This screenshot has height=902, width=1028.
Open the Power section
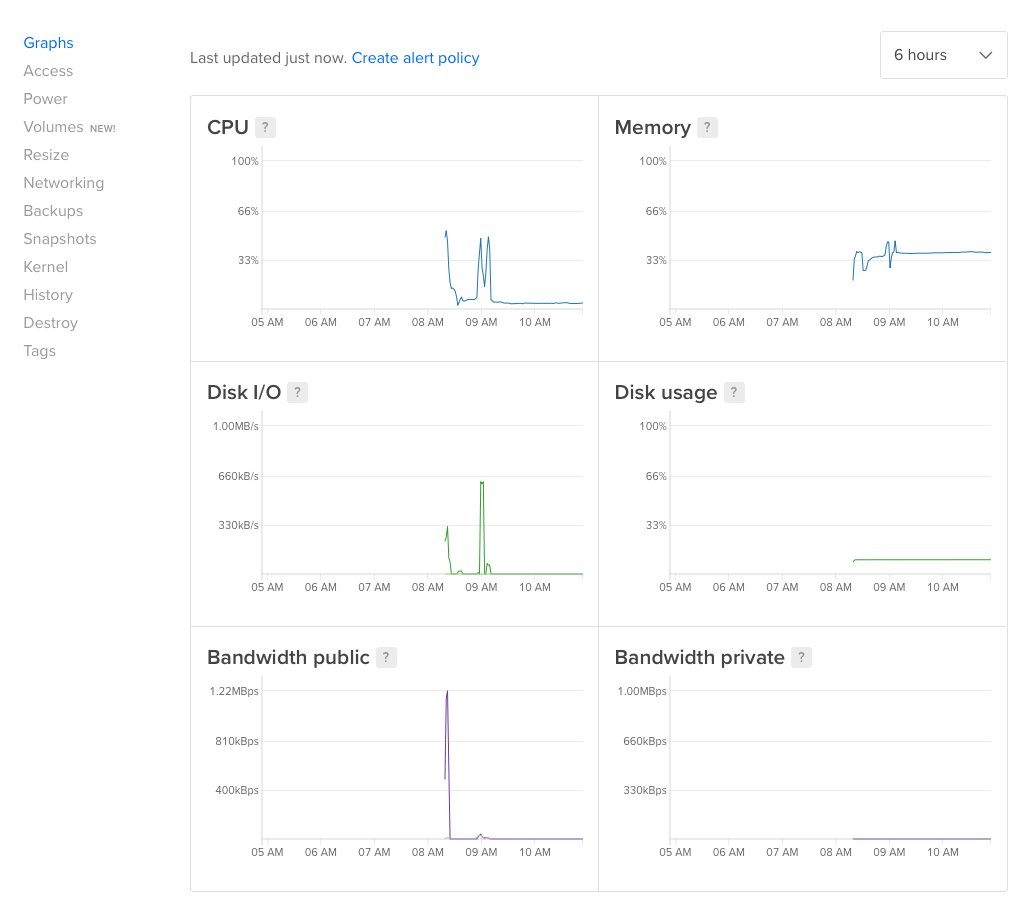(x=45, y=99)
